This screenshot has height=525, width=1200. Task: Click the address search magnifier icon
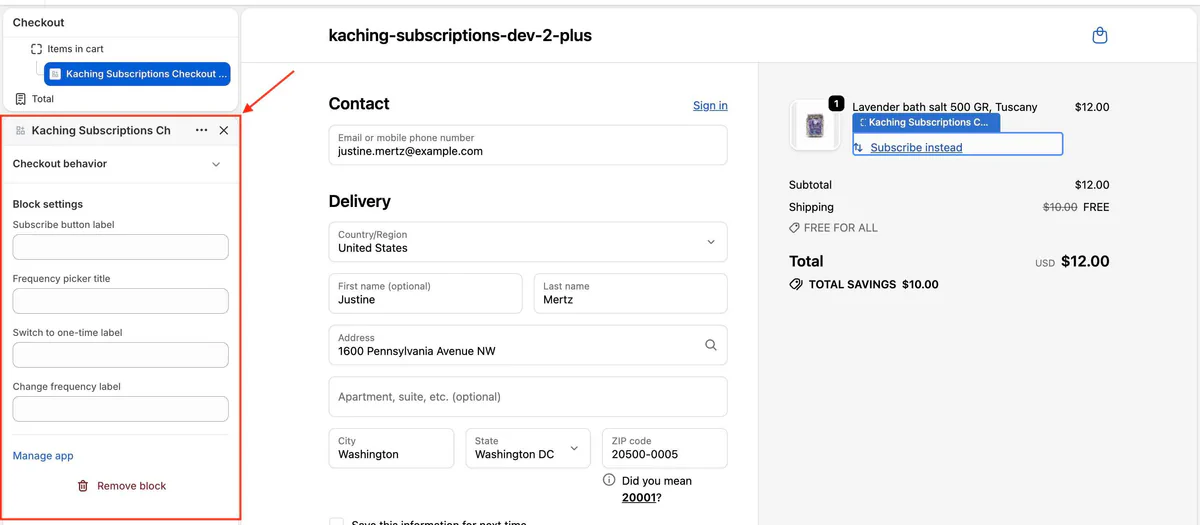(x=711, y=345)
